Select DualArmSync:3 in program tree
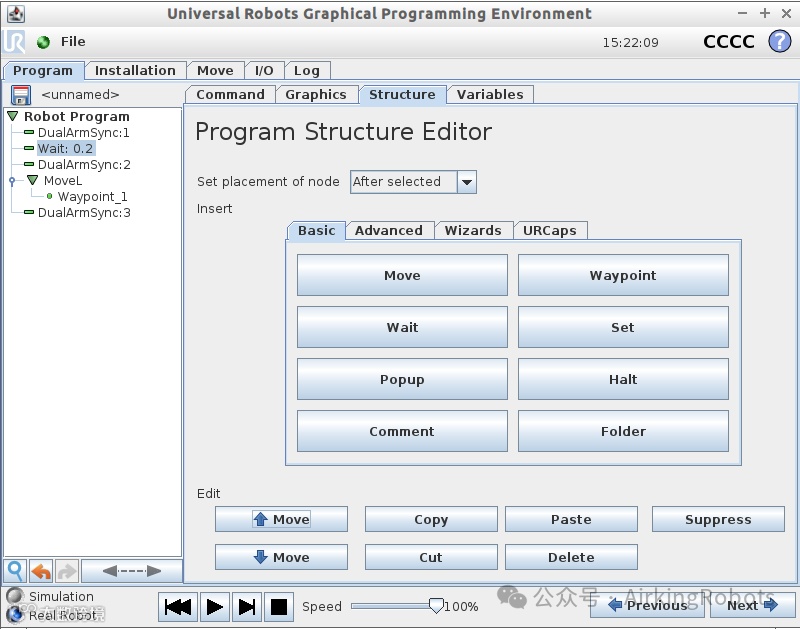Viewport: 800px width, 629px height. point(84,212)
